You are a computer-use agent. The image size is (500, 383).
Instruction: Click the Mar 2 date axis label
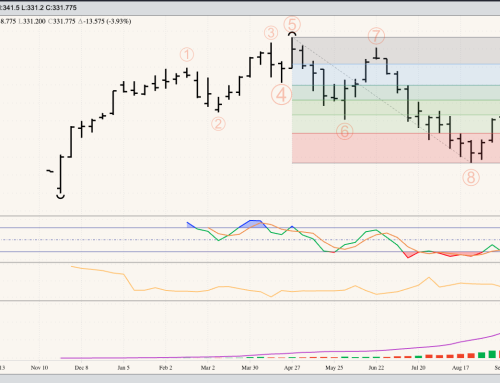pyautogui.click(x=208, y=368)
